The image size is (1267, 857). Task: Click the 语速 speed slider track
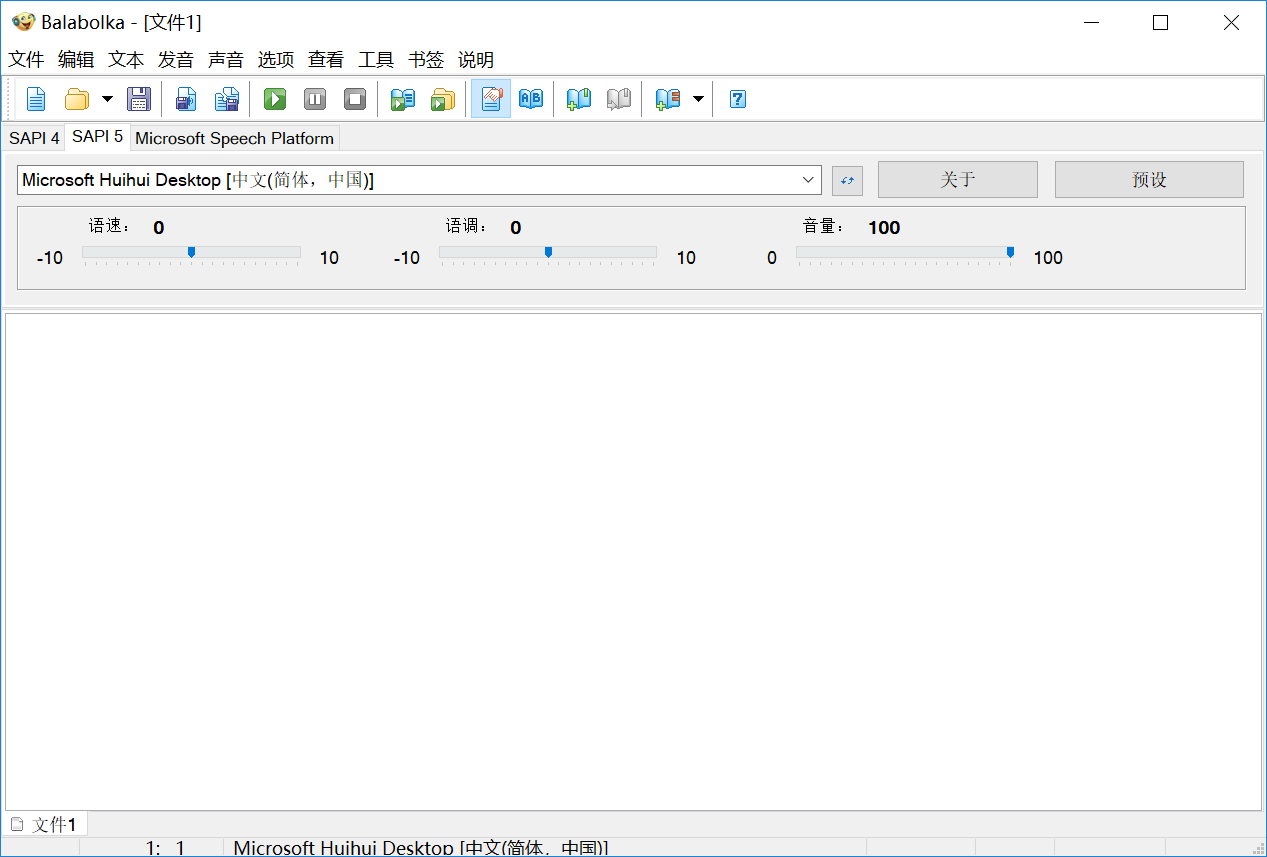(191, 253)
